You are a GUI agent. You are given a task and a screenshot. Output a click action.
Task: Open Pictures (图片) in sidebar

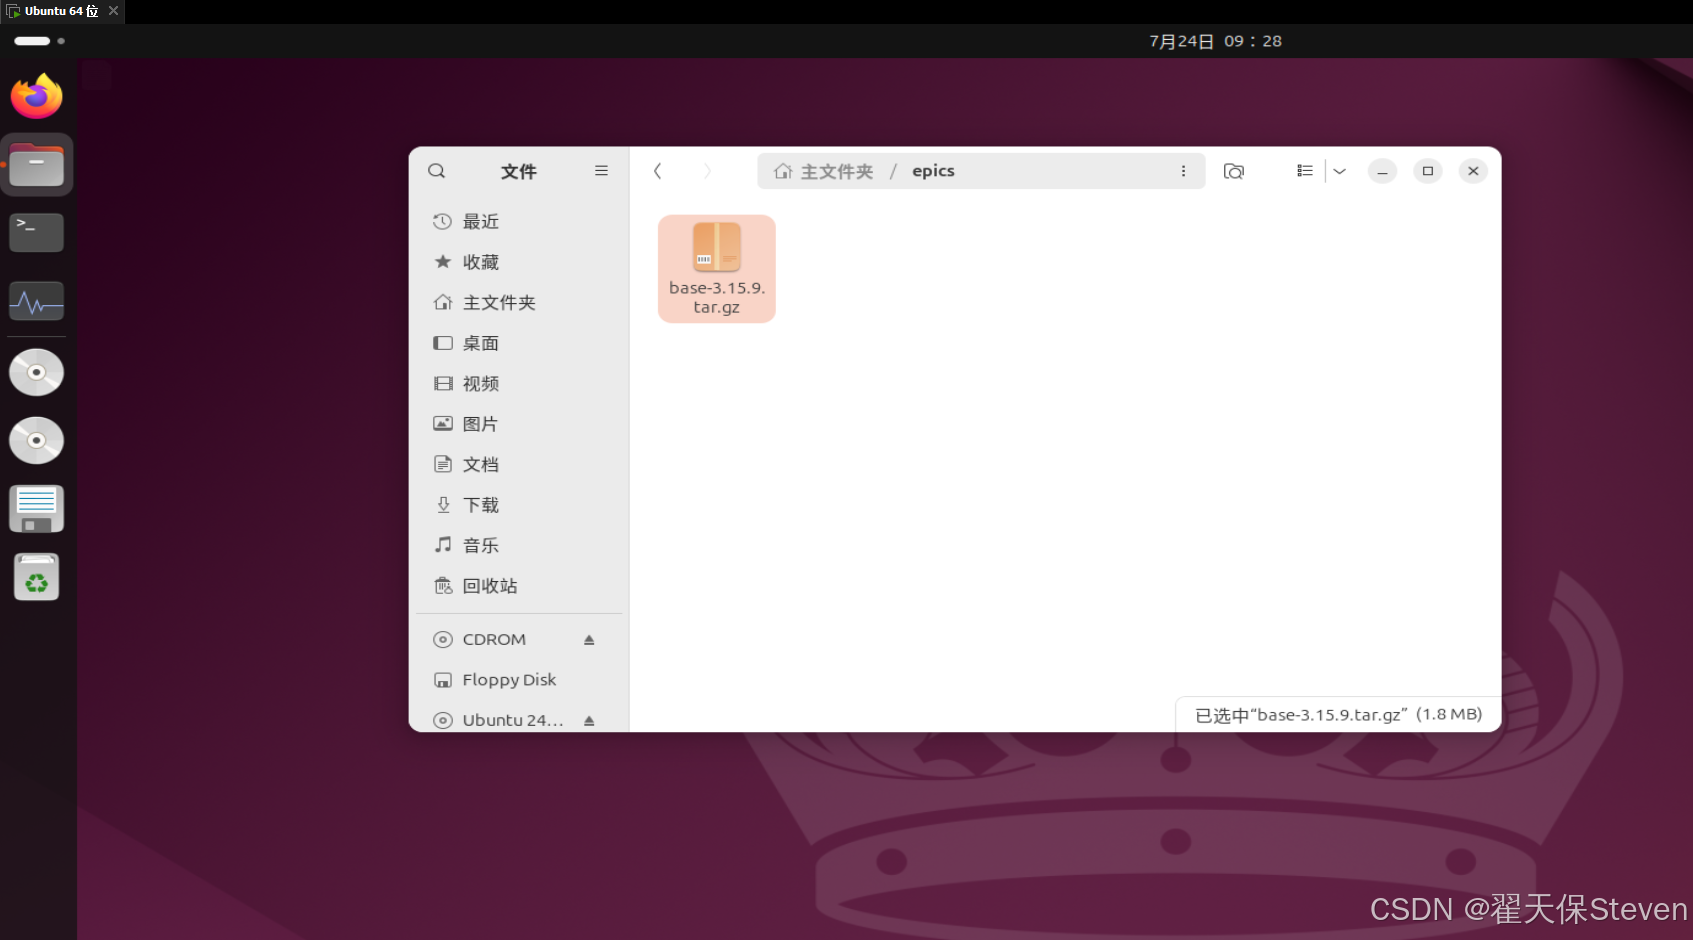tap(519, 424)
